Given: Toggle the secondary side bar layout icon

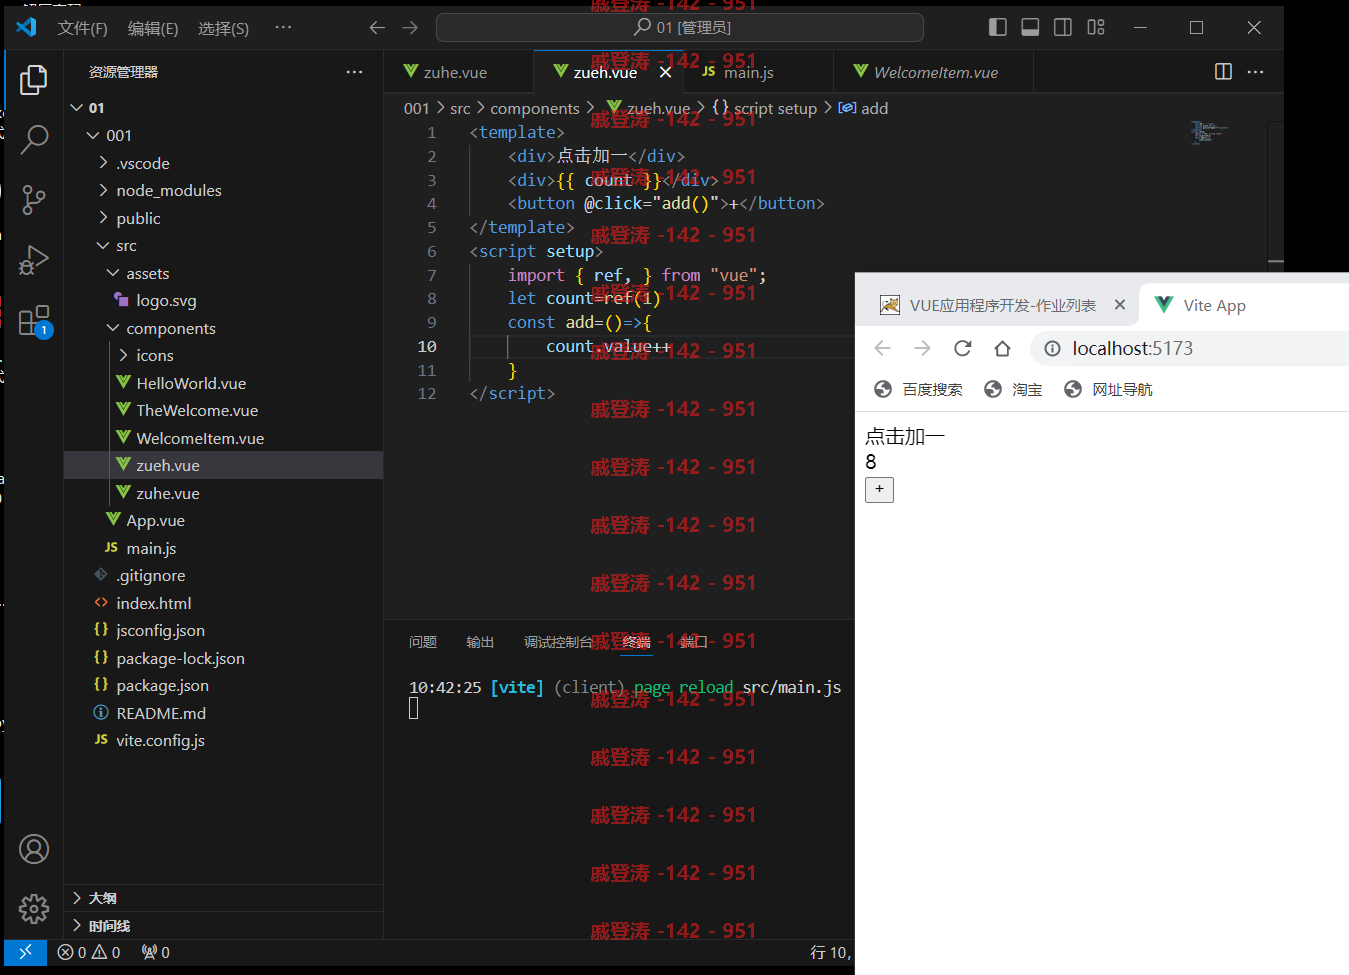Looking at the screenshot, I should pos(1063,27).
